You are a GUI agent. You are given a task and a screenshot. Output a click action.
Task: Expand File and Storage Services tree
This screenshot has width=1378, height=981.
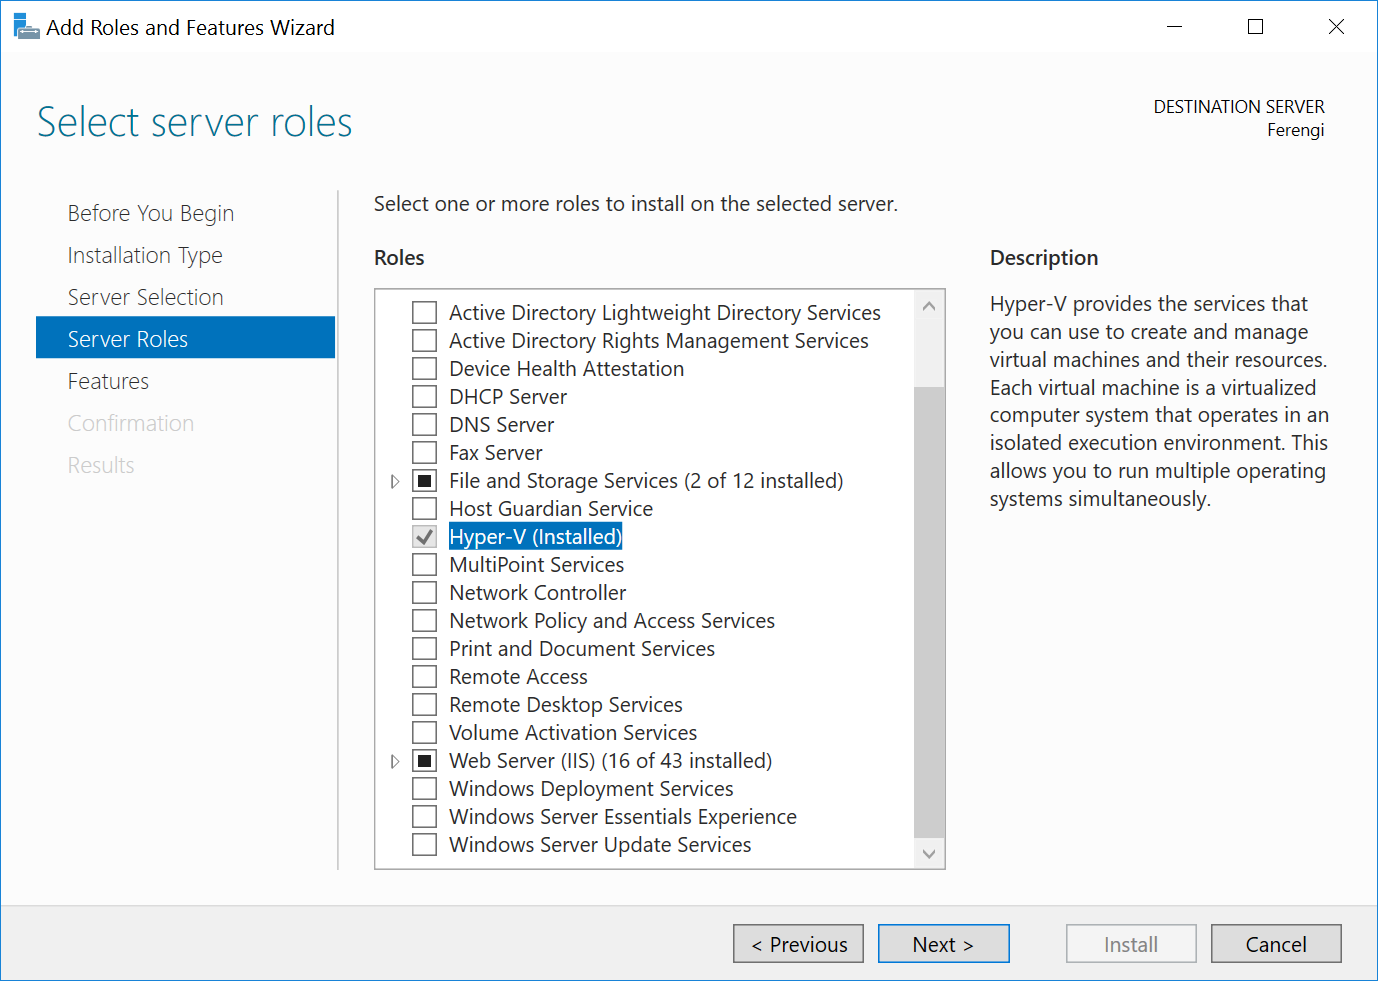point(395,482)
